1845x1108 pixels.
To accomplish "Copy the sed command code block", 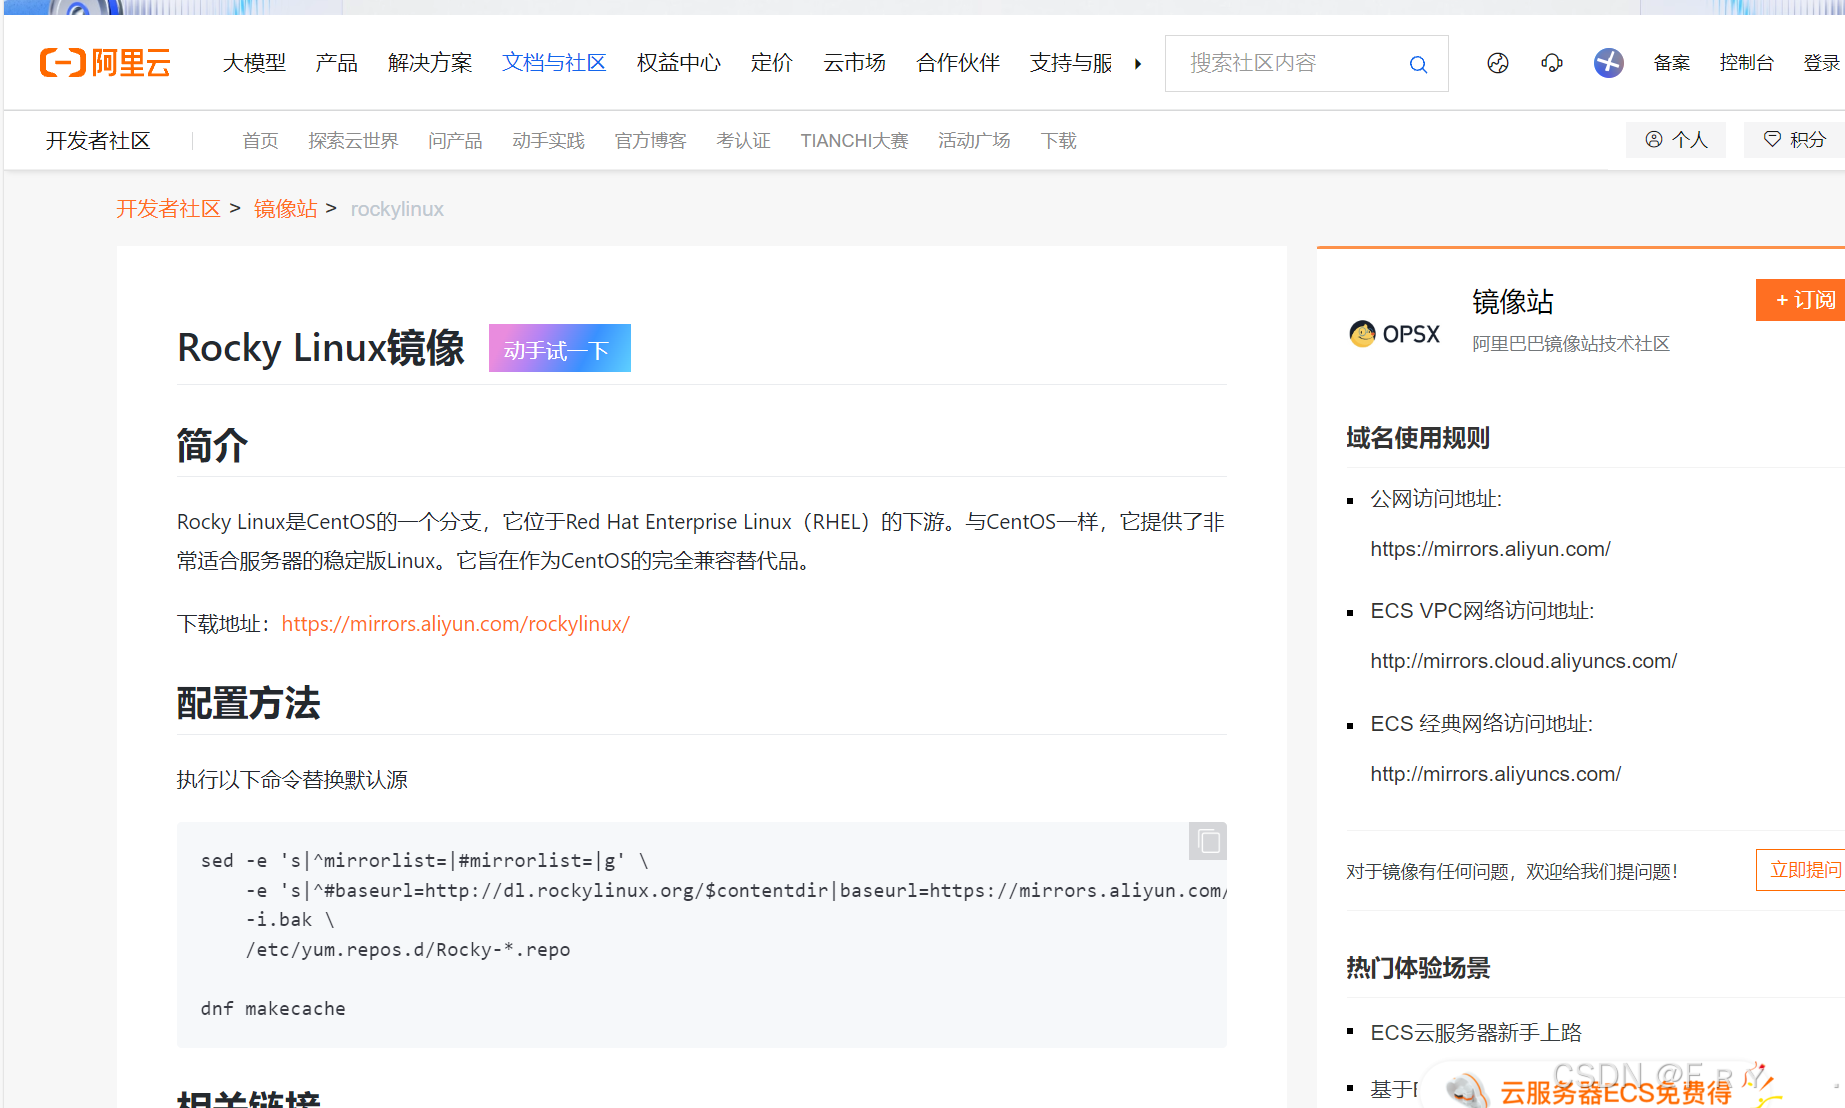I will [x=1208, y=841].
